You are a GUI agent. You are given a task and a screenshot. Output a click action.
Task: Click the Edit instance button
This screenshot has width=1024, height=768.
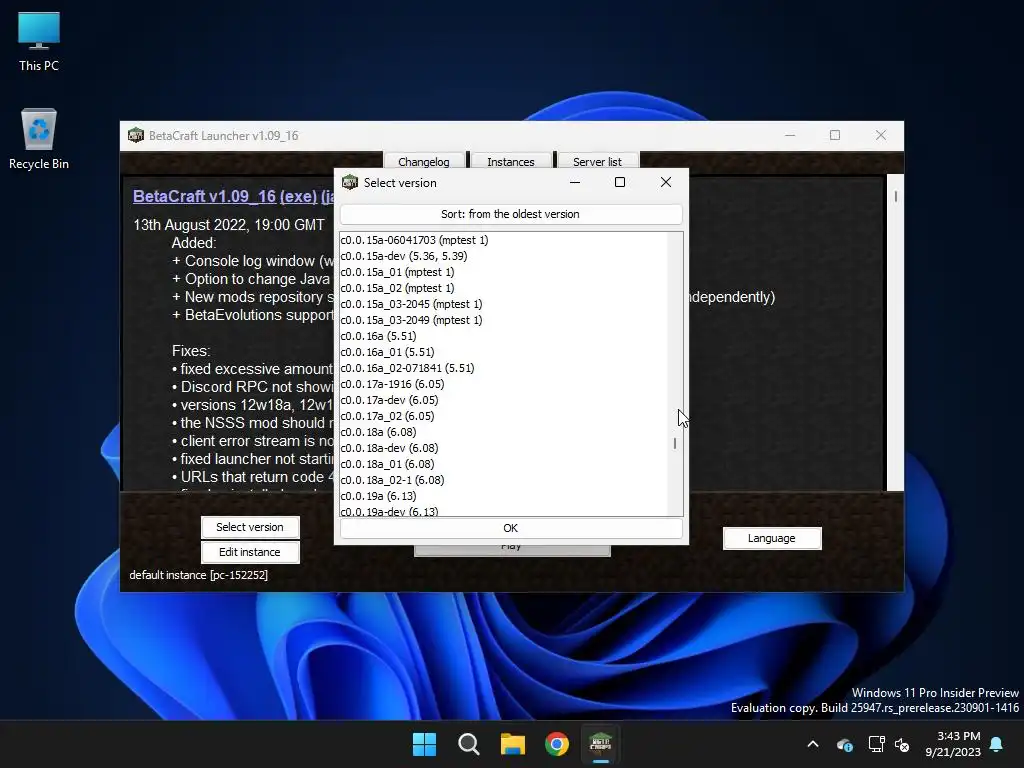[250, 552]
